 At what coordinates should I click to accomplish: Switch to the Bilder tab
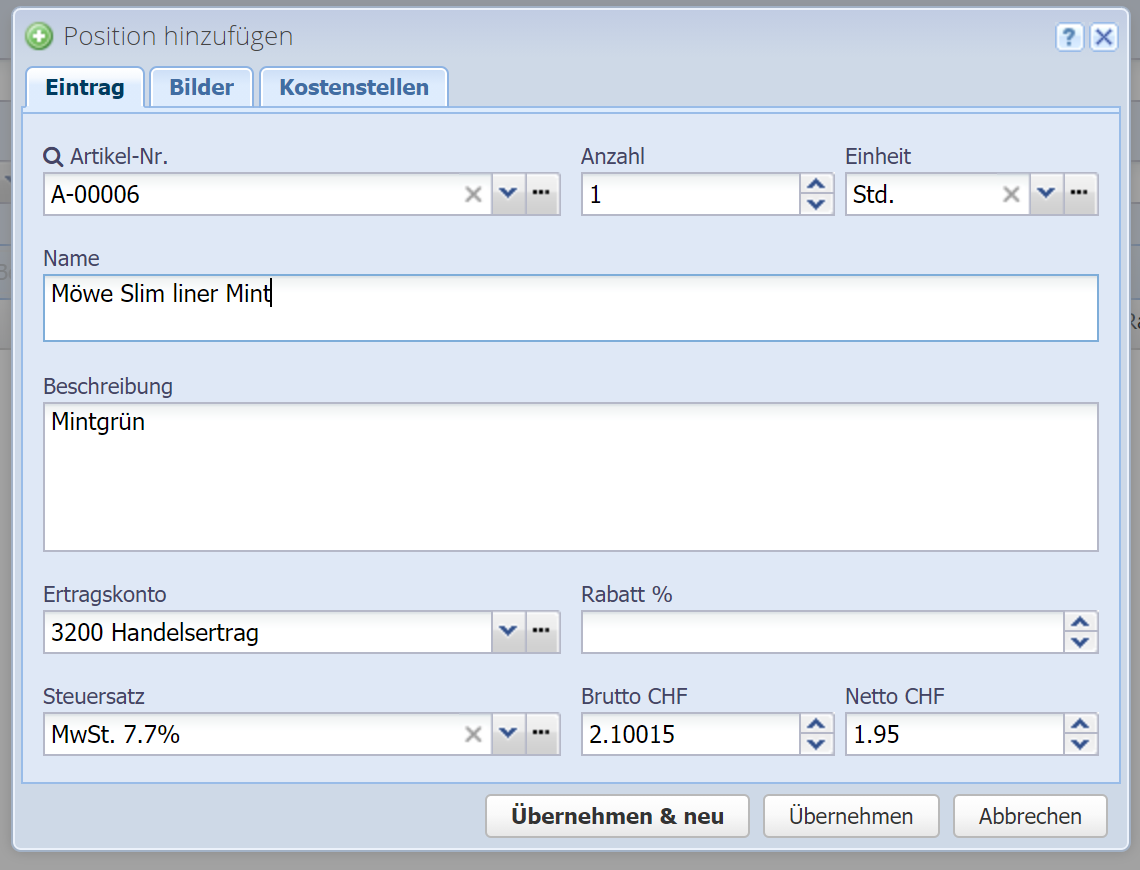click(201, 87)
